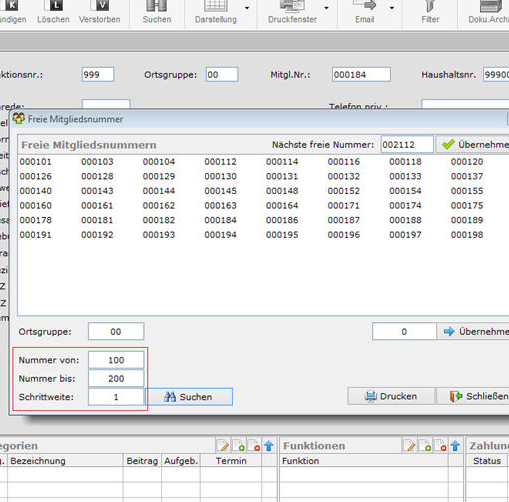Click the Löschen toolbar icon
This screenshot has height=502, width=509.
pyautogui.click(x=56, y=5)
